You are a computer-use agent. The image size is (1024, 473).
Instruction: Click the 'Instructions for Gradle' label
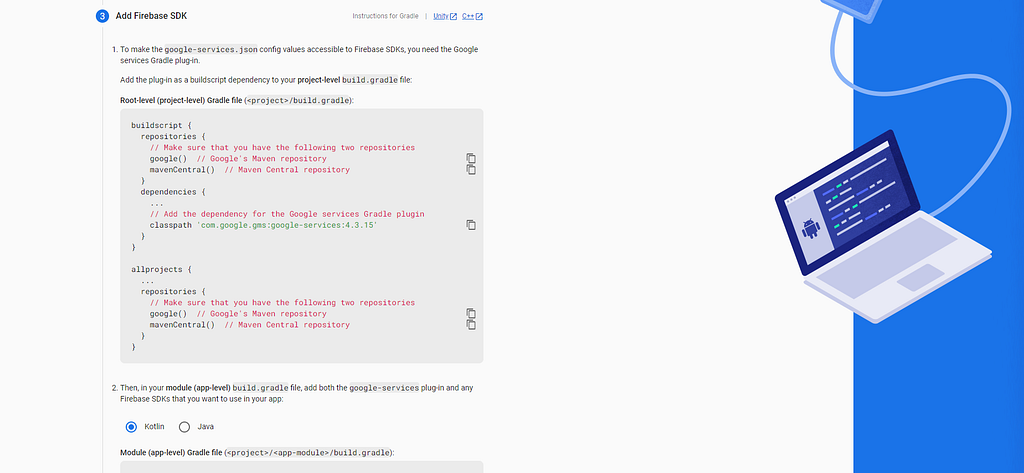click(x=385, y=16)
